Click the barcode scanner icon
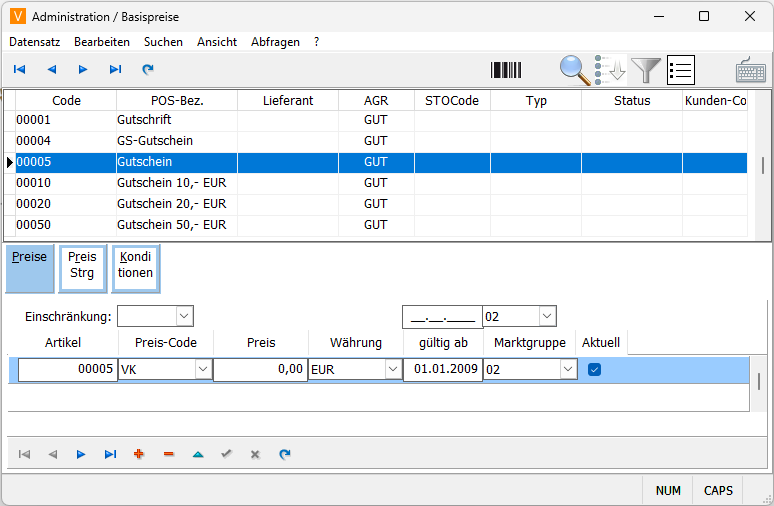 coord(506,70)
